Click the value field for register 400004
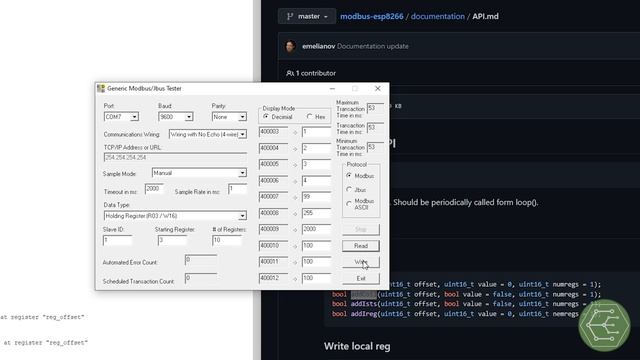The image size is (640, 360). (x=316, y=148)
